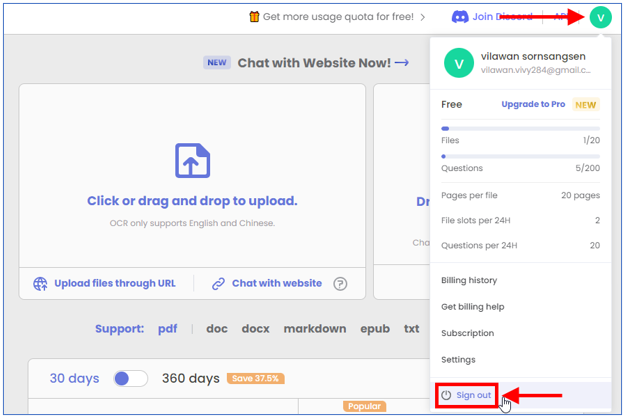The image size is (625, 420).
Task: Click the Files usage progress bar
Action: click(x=521, y=129)
